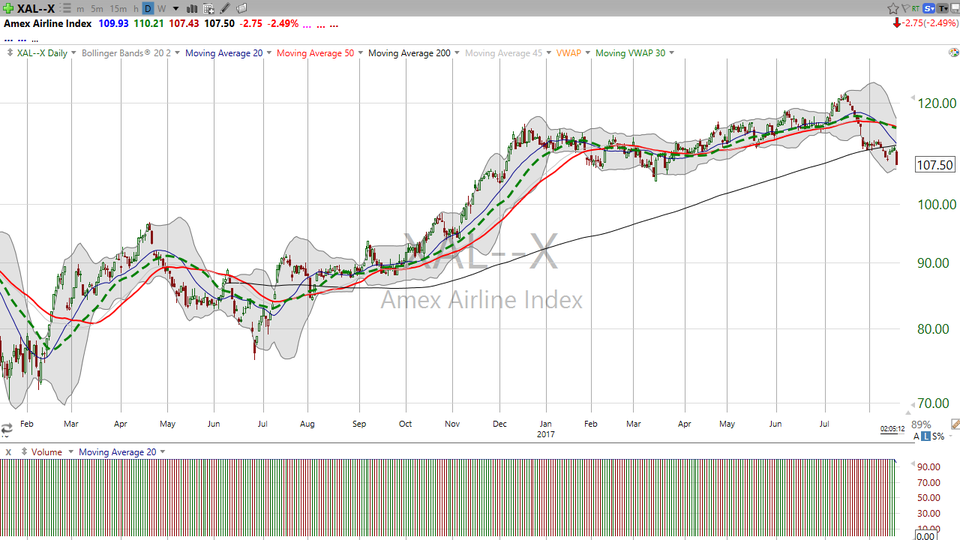The height and width of the screenshot is (540, 960).
Task: Click the percent change -2.49% in header
Action: point(282,23)
